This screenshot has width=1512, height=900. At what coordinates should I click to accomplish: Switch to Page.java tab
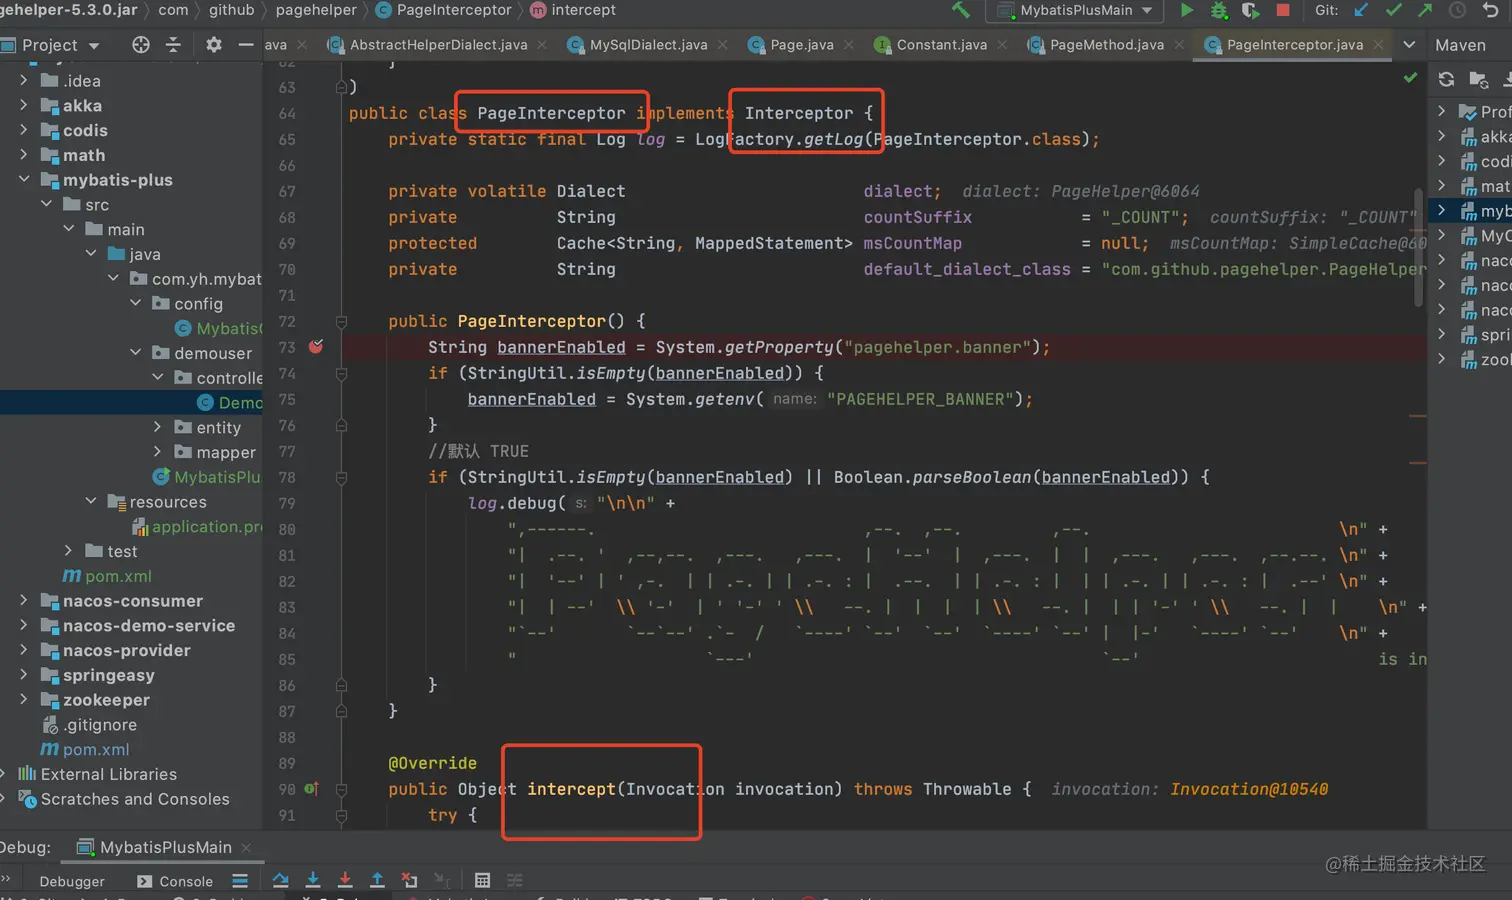click(x=801, y=45)
